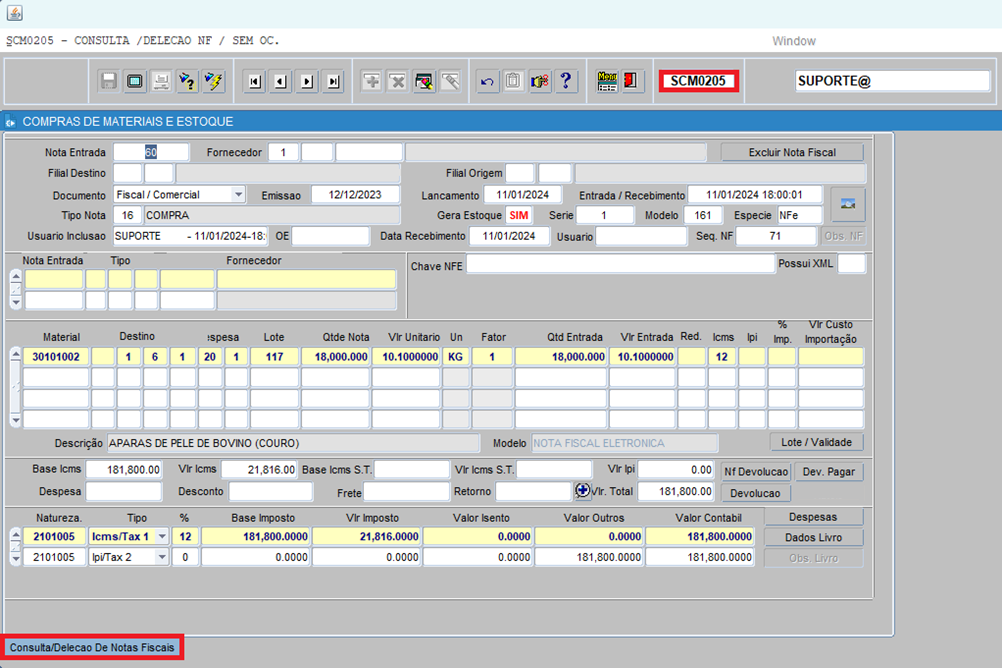Click the monitor screen icon in toolbar
This screenshot has height=668, width=1002.
click(135, 81)
